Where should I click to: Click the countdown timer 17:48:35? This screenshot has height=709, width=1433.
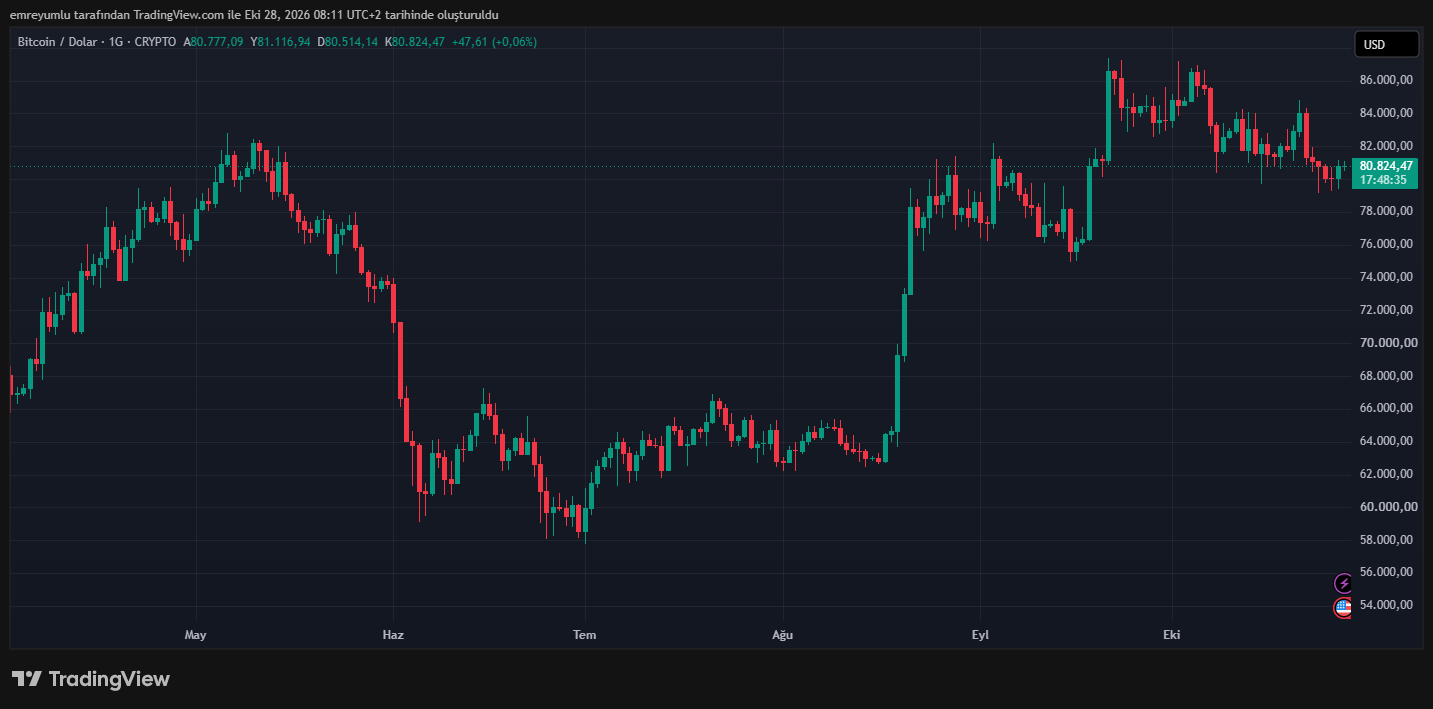(x=1383, y=180)
